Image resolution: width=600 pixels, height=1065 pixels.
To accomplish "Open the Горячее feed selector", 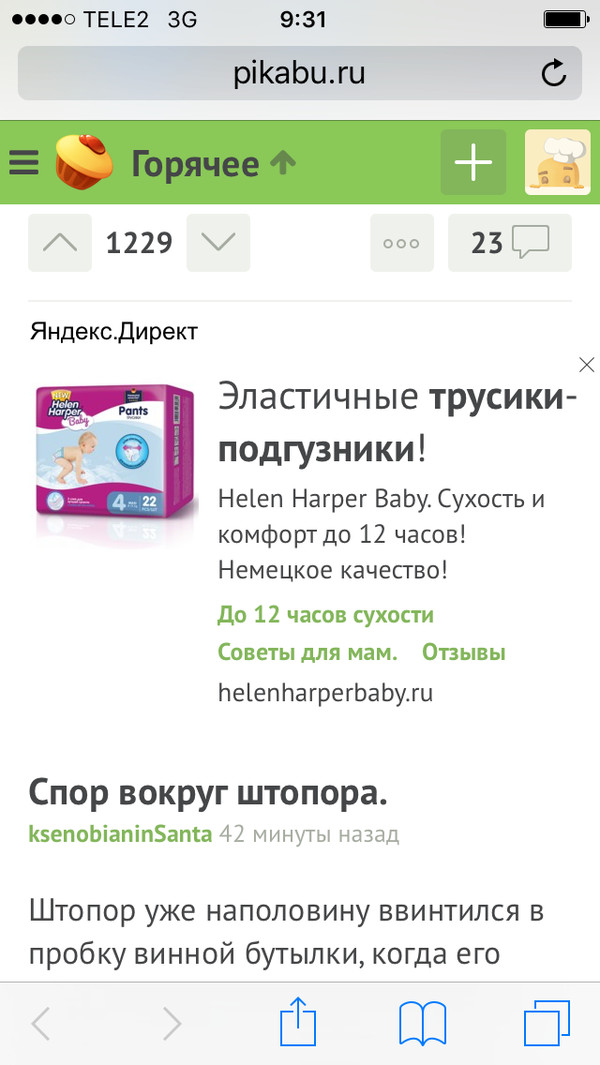I will (213, 164).
